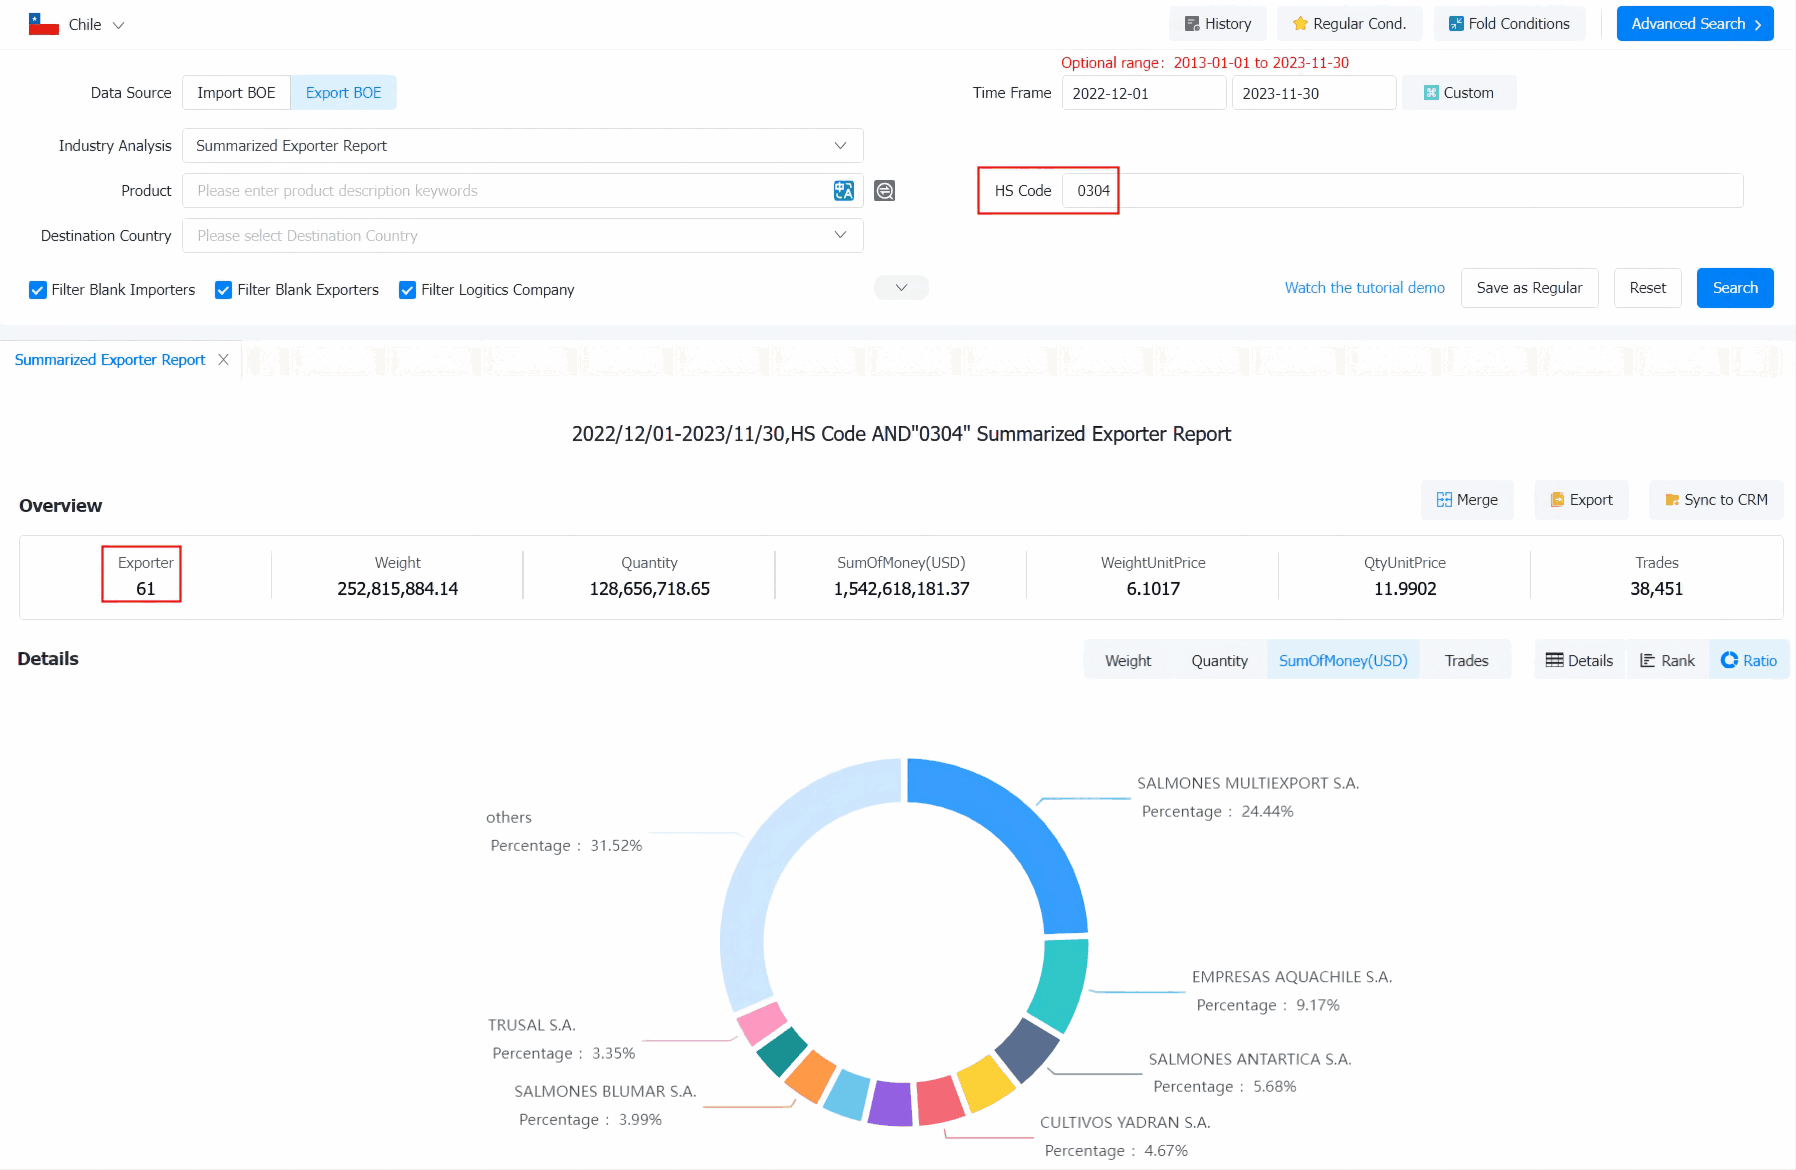Click the start date field 2022-12-01
The width and height of the screenshot is (1796, 1170).
pyautogui.click(x=1144, y=93)
